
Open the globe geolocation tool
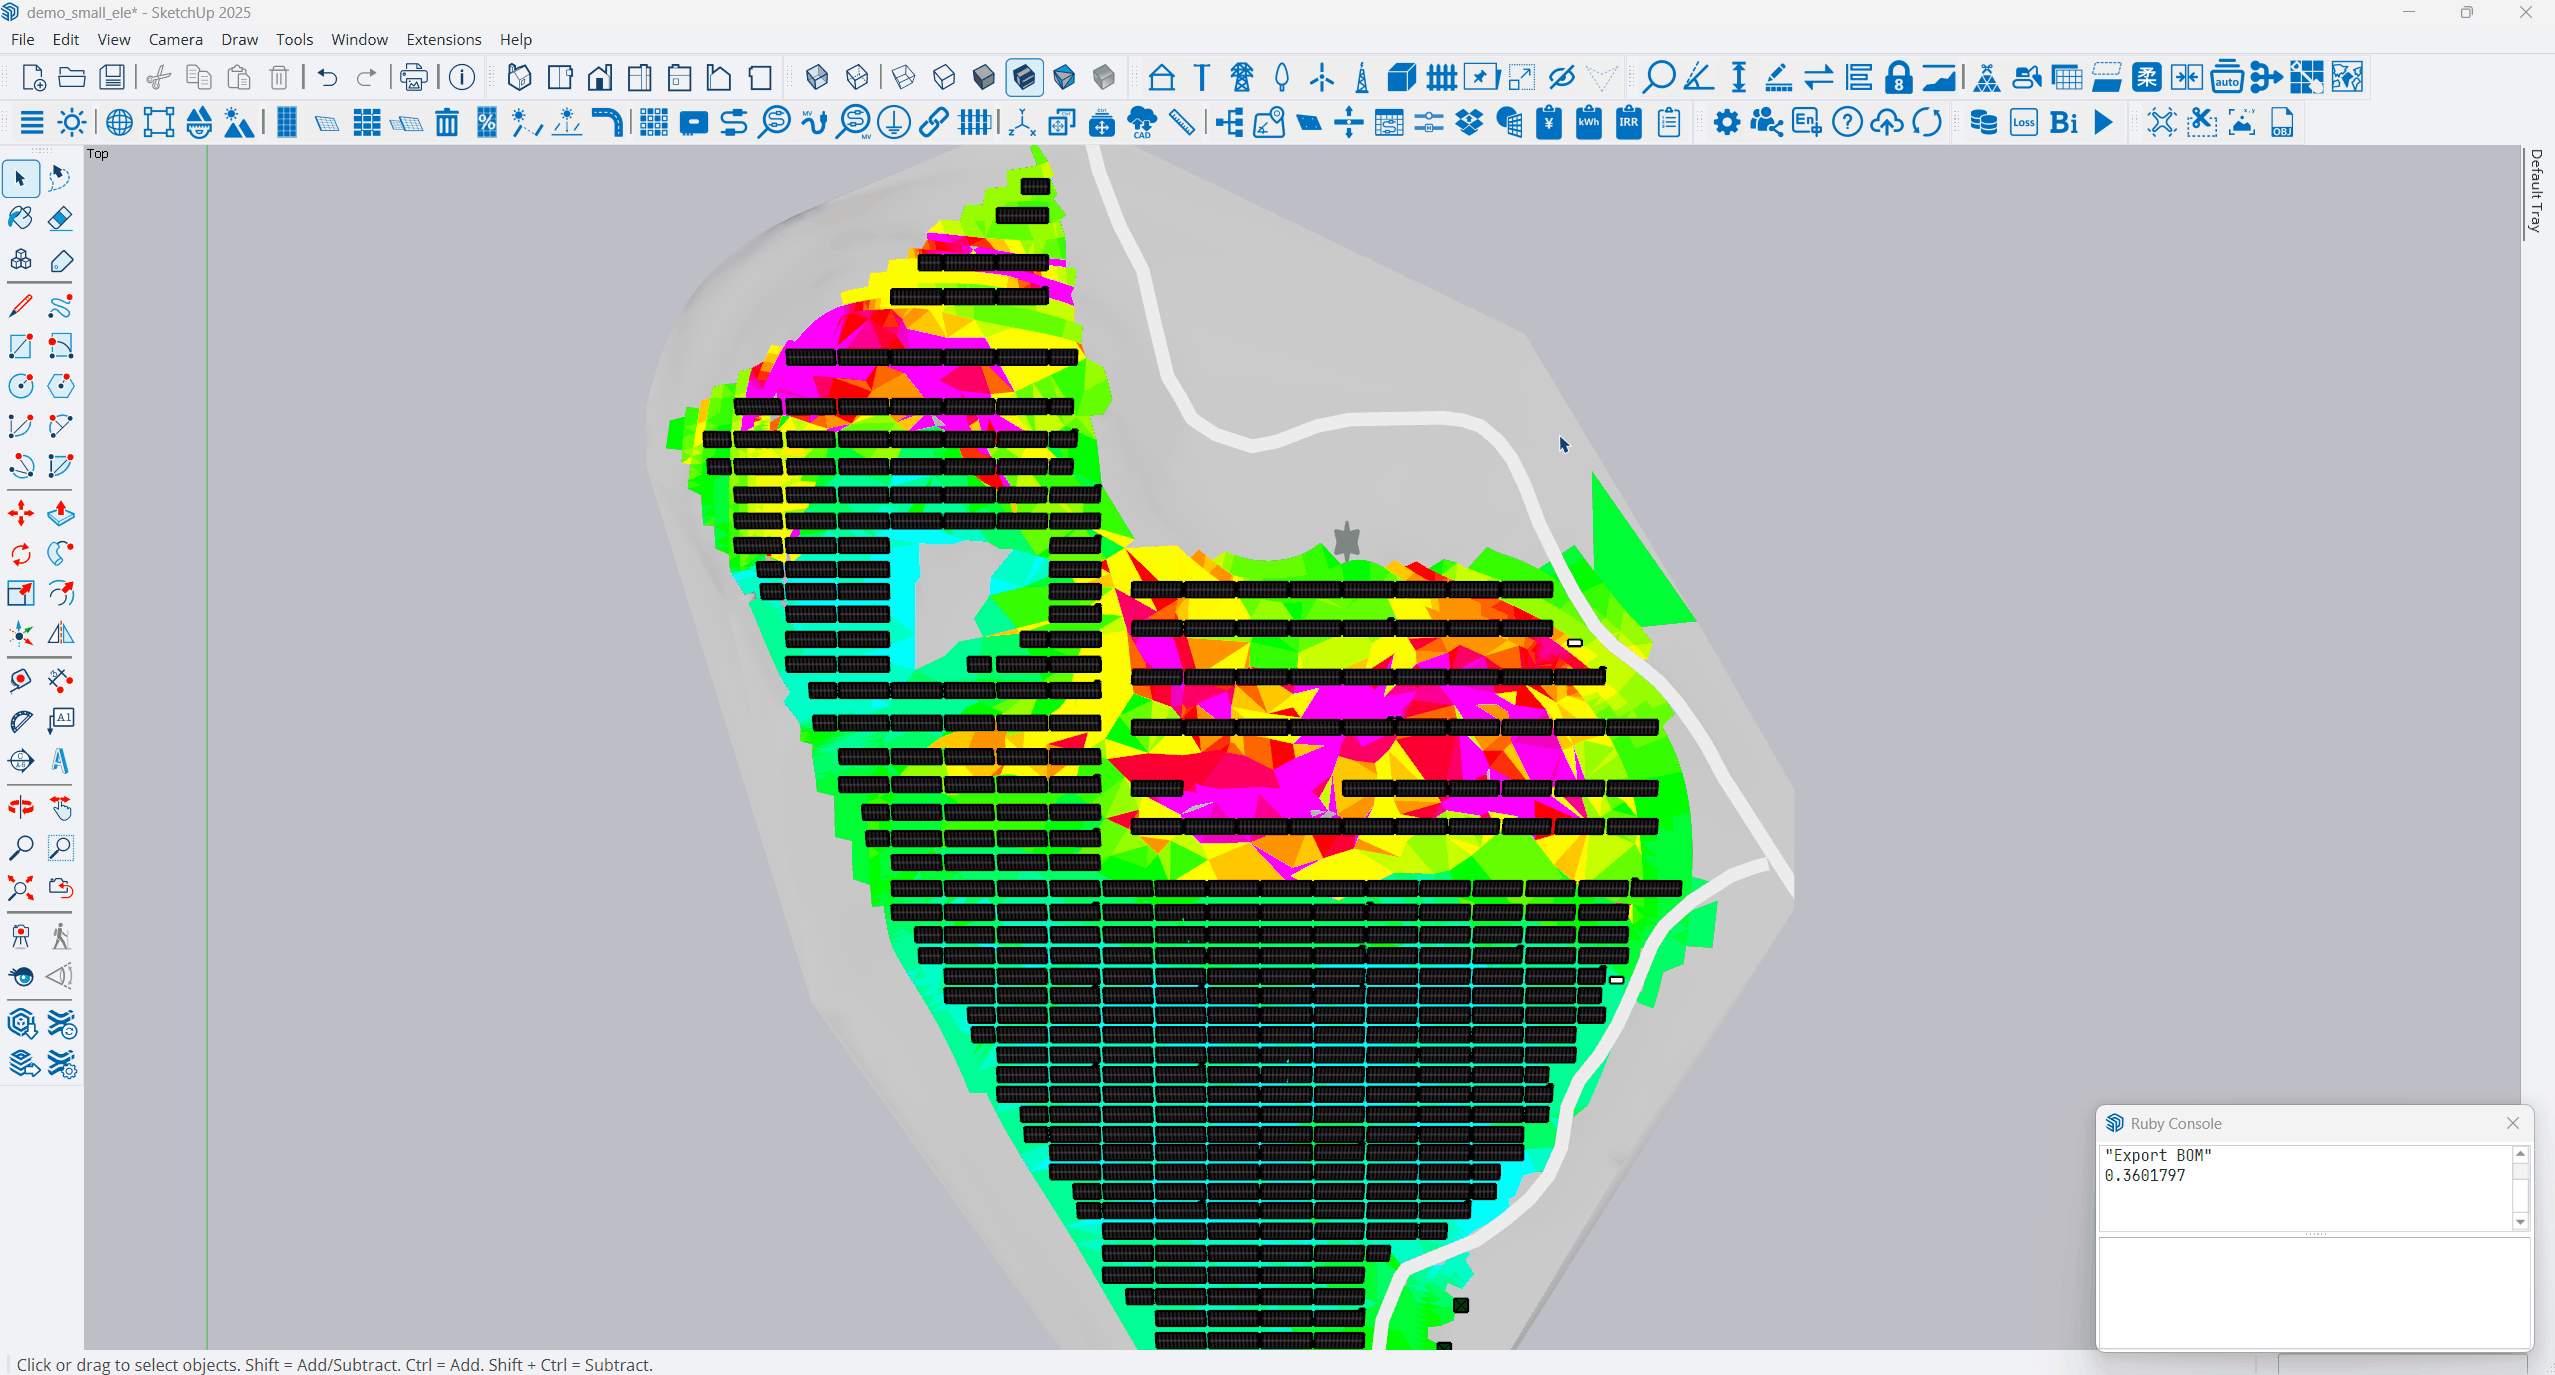(119, 123)
